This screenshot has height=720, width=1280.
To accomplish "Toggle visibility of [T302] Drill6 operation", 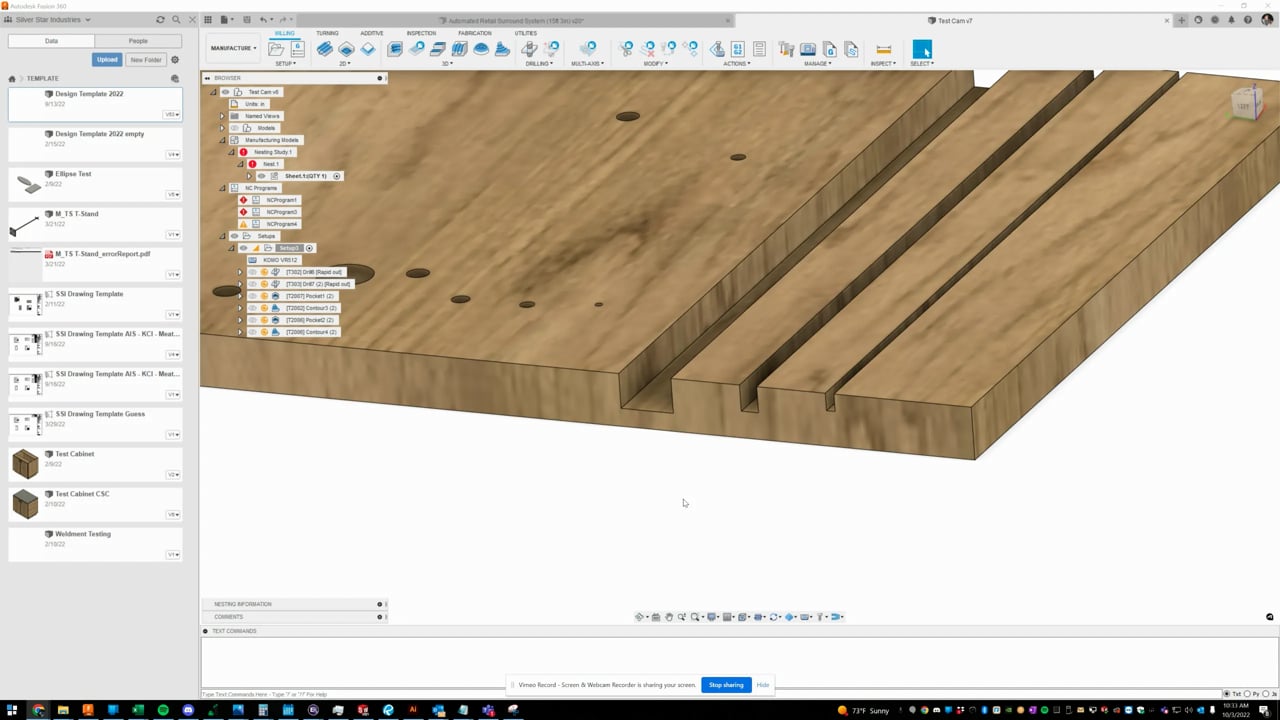I will pyautogui.click(x=252, y=272).
